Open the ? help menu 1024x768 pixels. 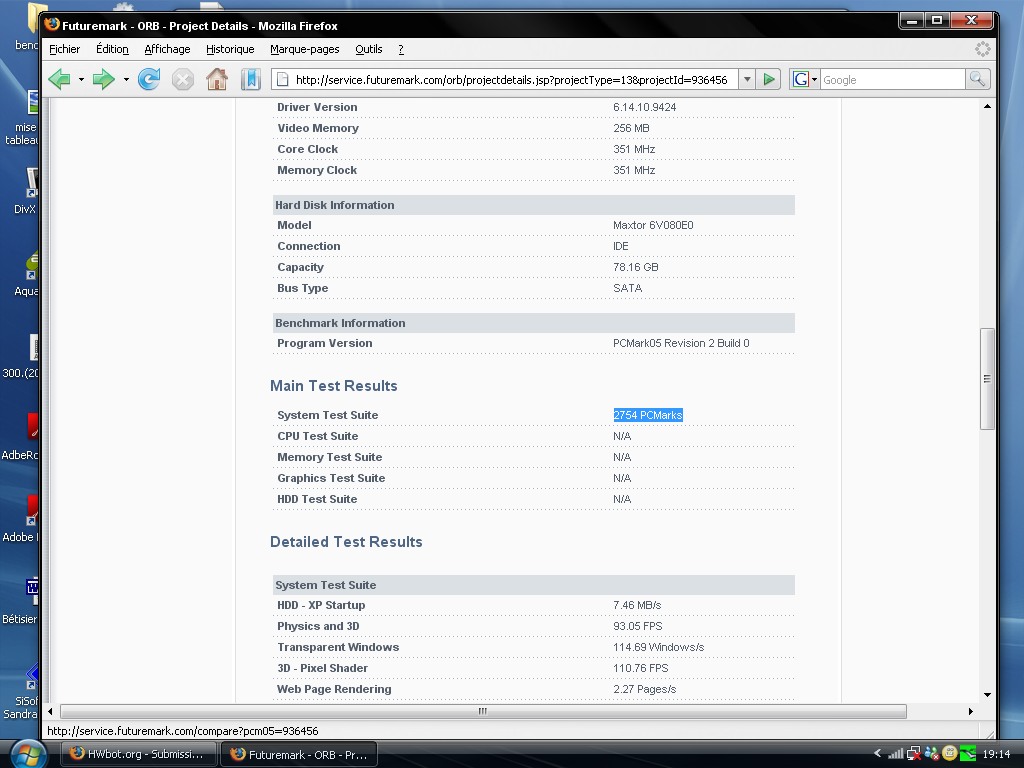401,49
